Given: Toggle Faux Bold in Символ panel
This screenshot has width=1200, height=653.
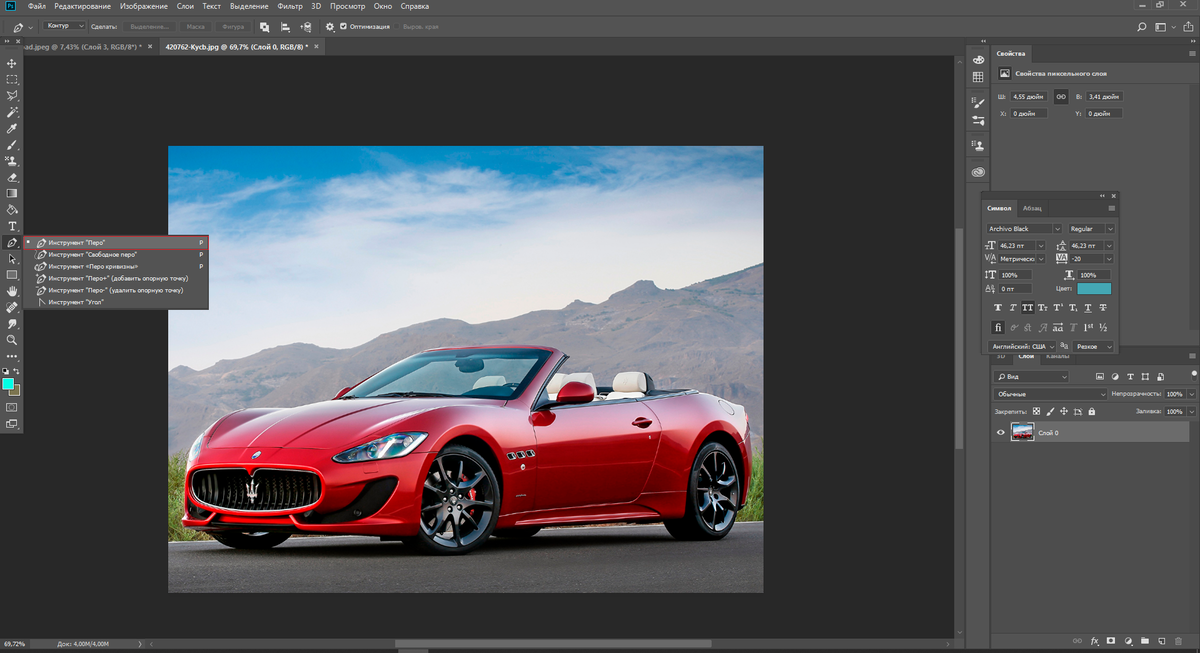Looking at the screenshot, I should tap(998, 307).
